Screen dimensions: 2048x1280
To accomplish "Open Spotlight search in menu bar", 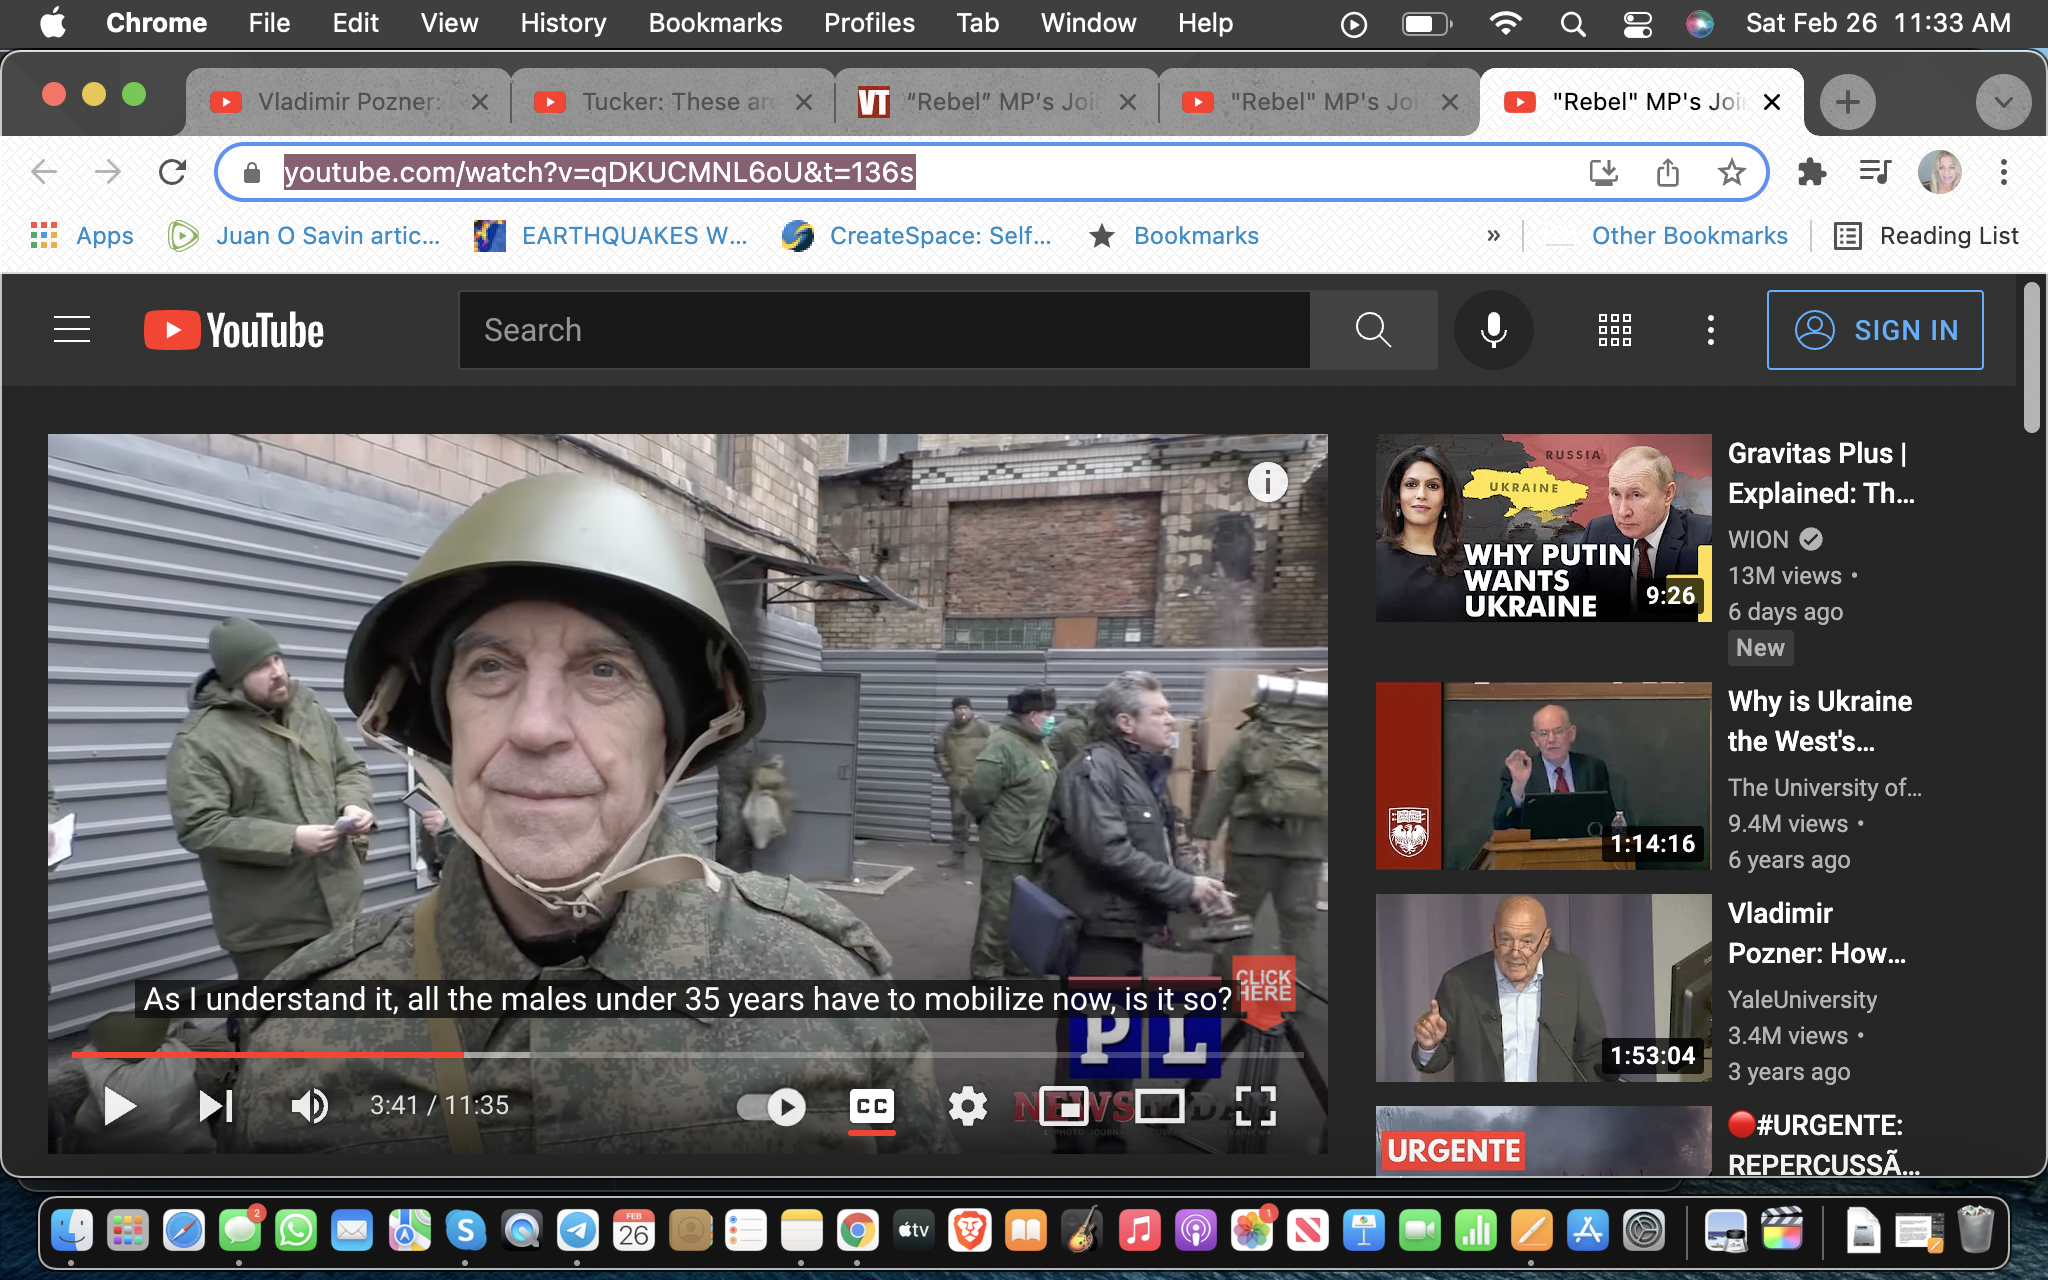I will click(1573, 23).
